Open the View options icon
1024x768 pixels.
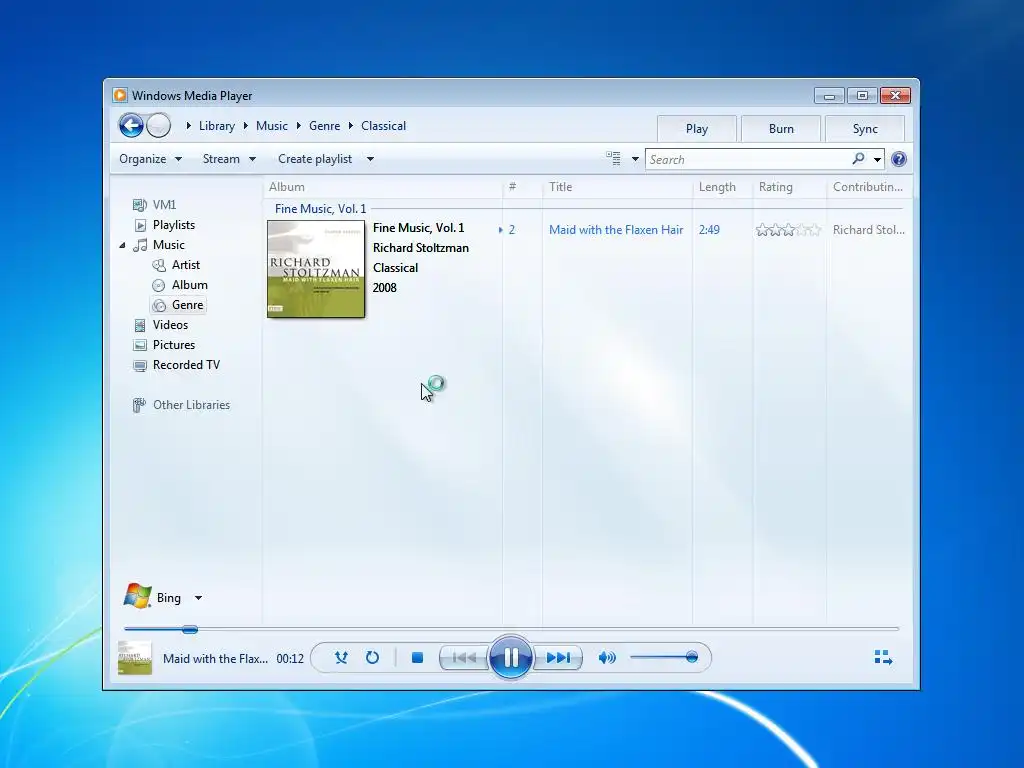tap(613, 159)
